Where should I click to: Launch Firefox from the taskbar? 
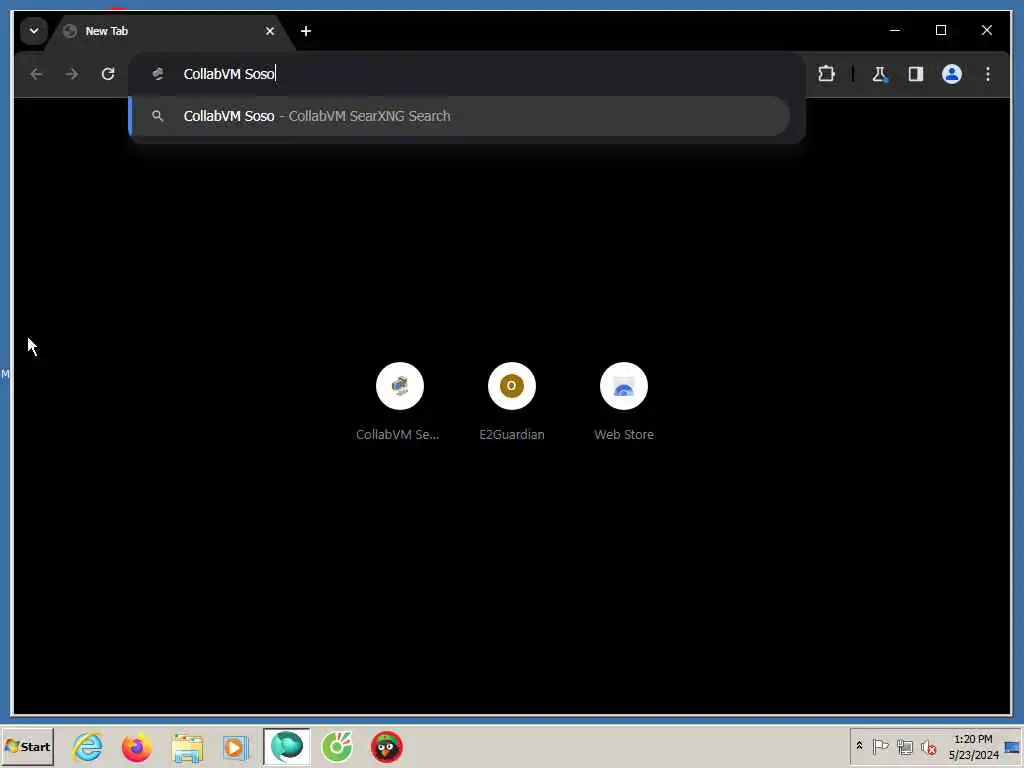[x=136, y=747]
